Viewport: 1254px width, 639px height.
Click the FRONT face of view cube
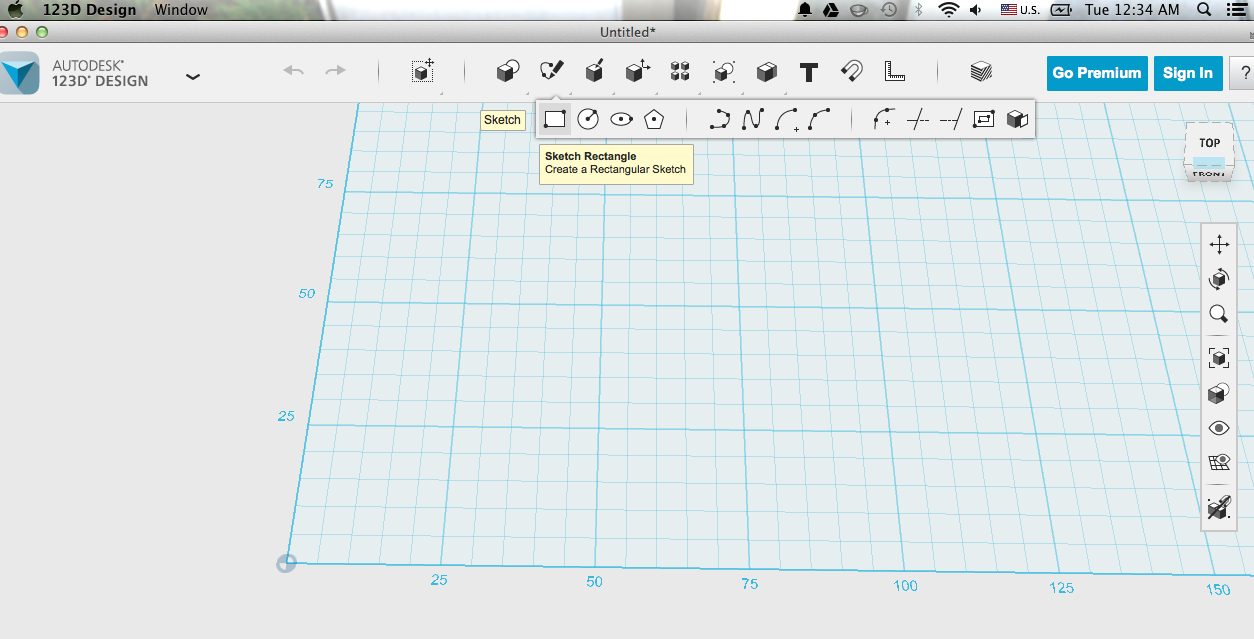click(x=1209, y=173)
